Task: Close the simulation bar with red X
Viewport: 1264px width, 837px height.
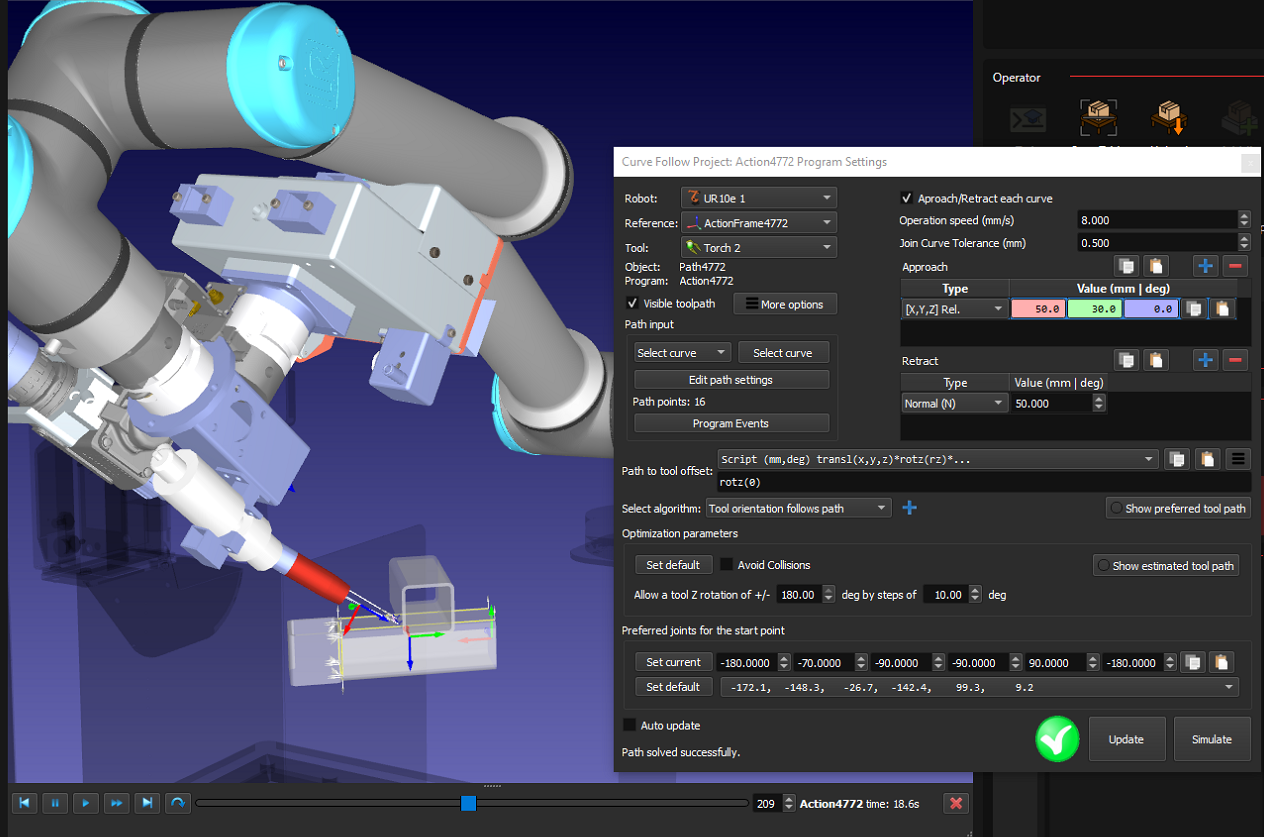Action: [x=956, y=803]
